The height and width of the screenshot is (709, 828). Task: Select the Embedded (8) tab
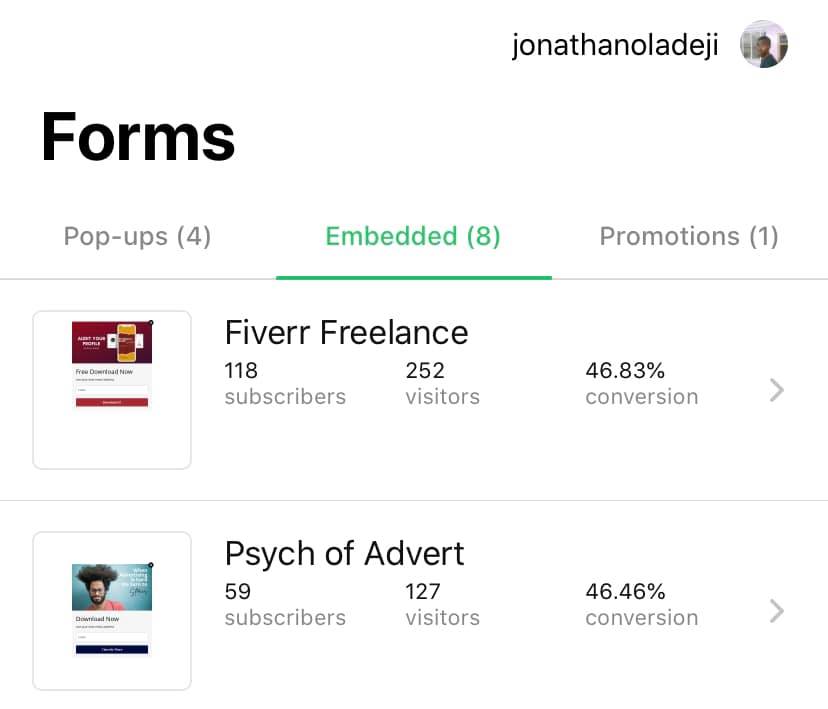[413, 237]
